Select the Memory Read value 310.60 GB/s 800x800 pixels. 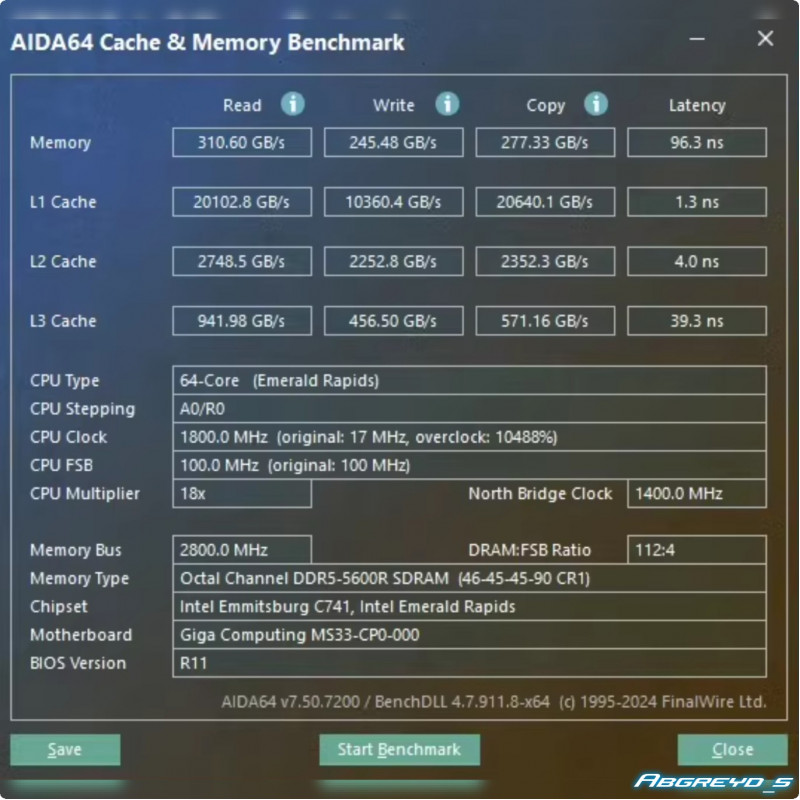(x=242, y=142)
